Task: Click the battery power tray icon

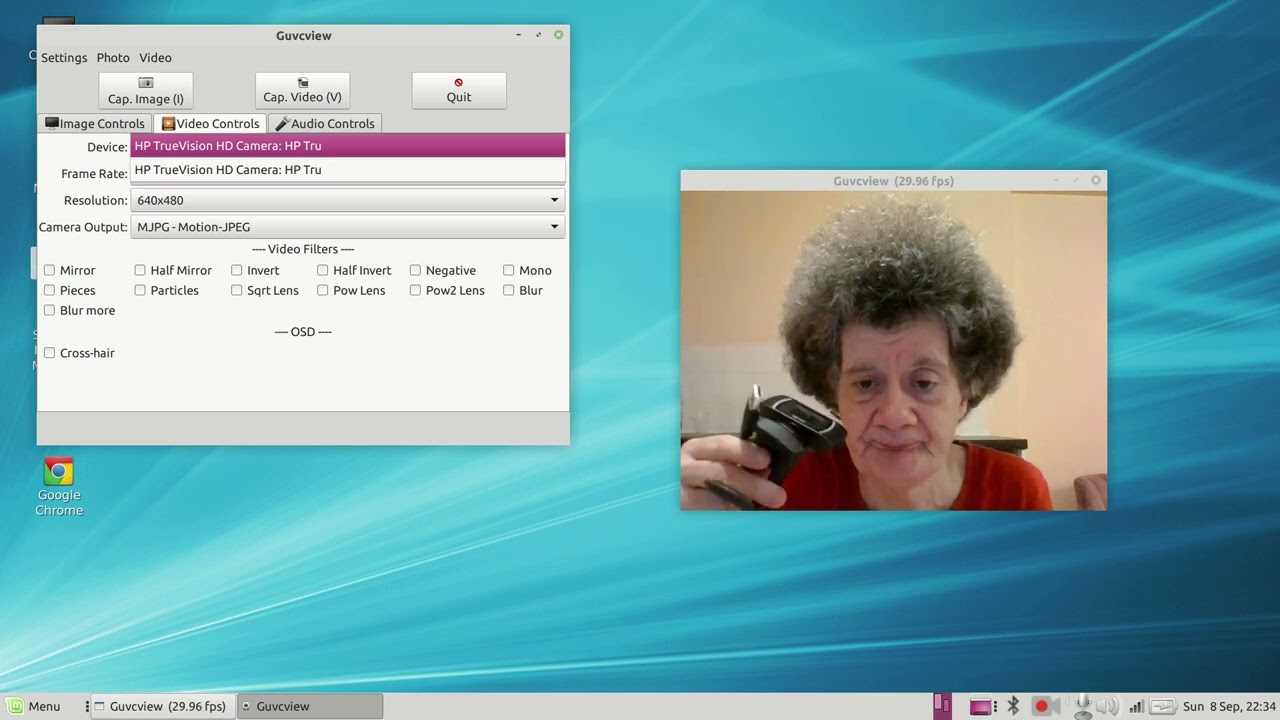Action: pyautogui.click(x=1162, y=706)
